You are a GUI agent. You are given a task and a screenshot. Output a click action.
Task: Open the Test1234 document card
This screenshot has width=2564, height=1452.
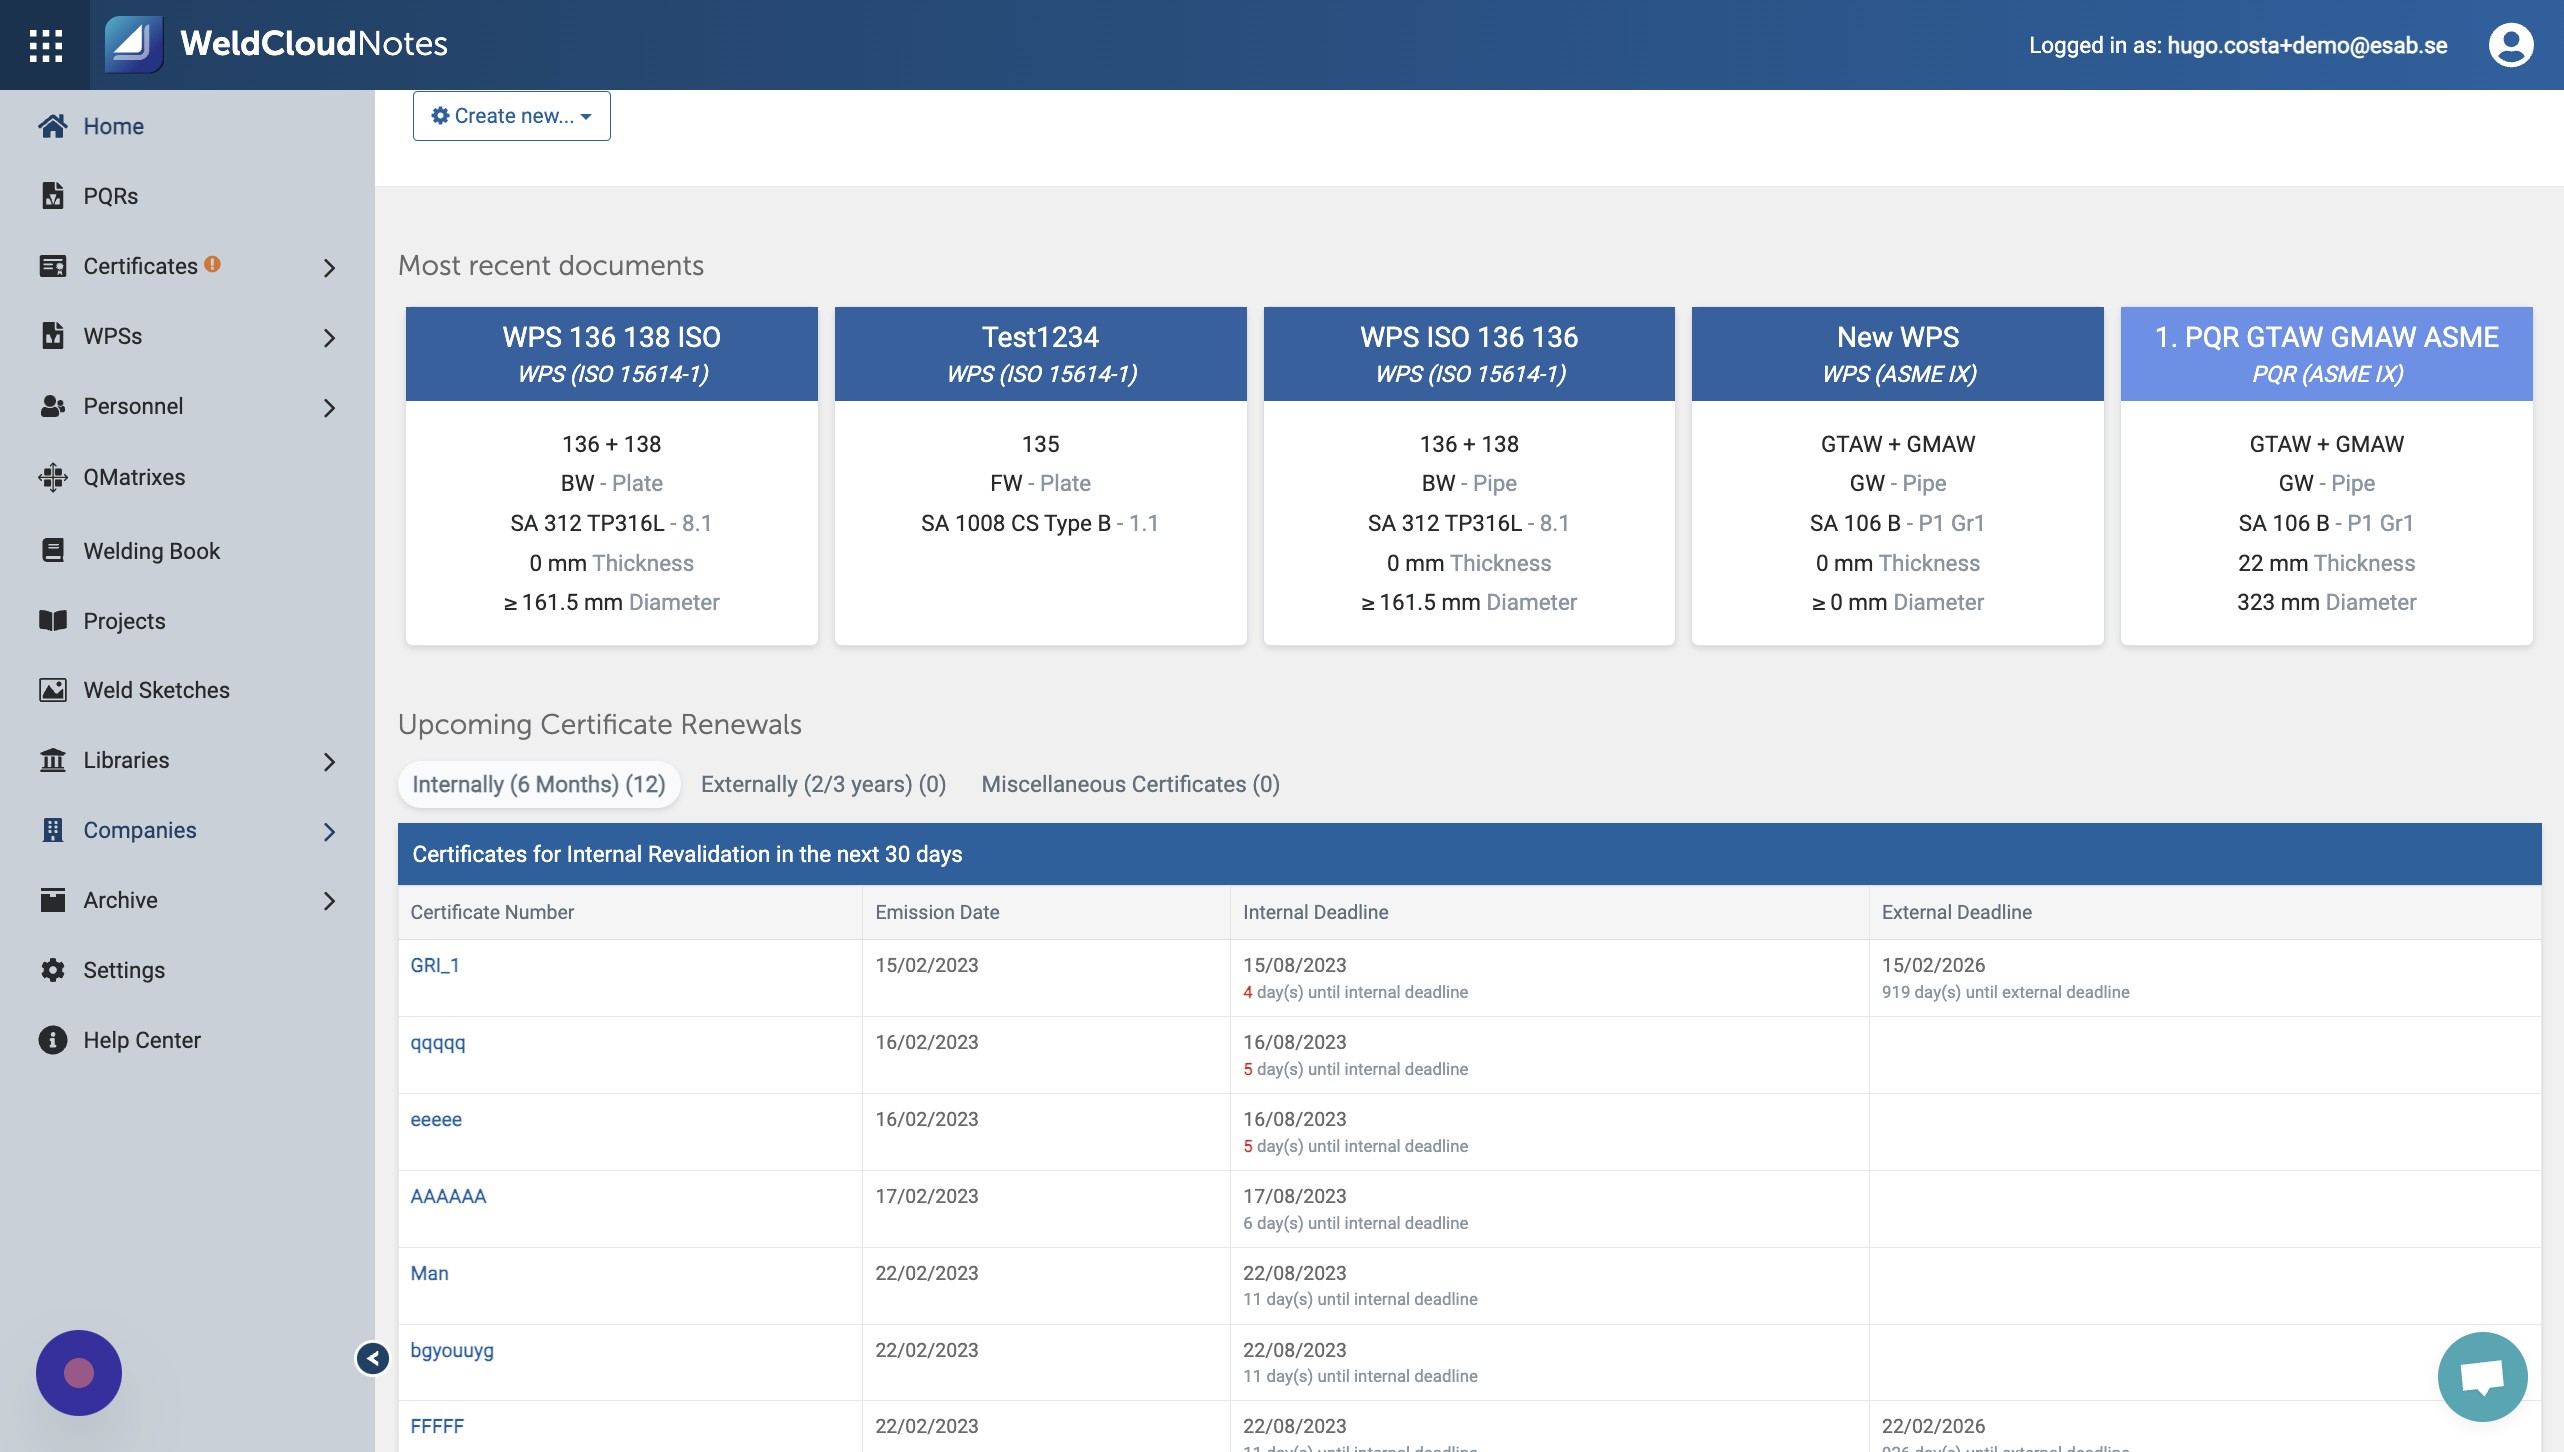point(1040,475)
